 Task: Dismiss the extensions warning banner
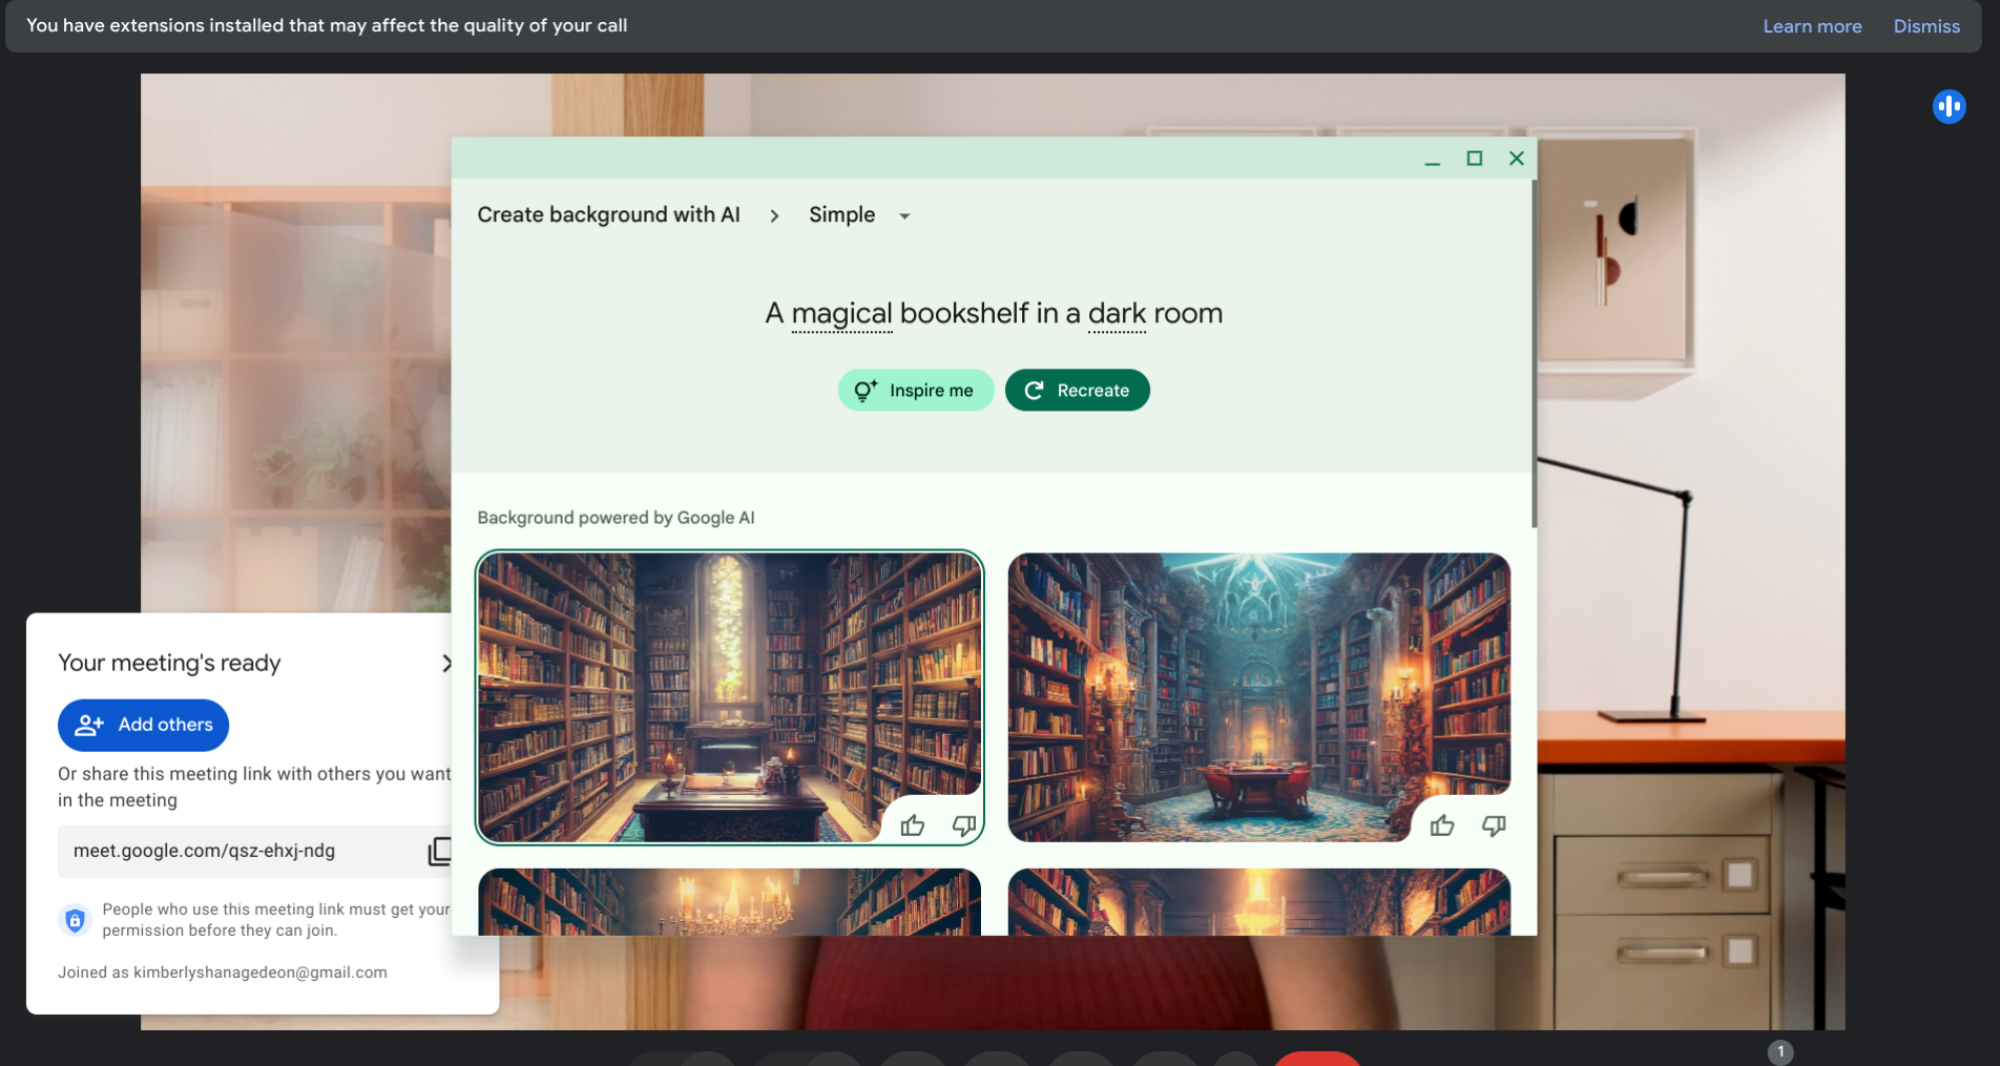pos(1926,26)
